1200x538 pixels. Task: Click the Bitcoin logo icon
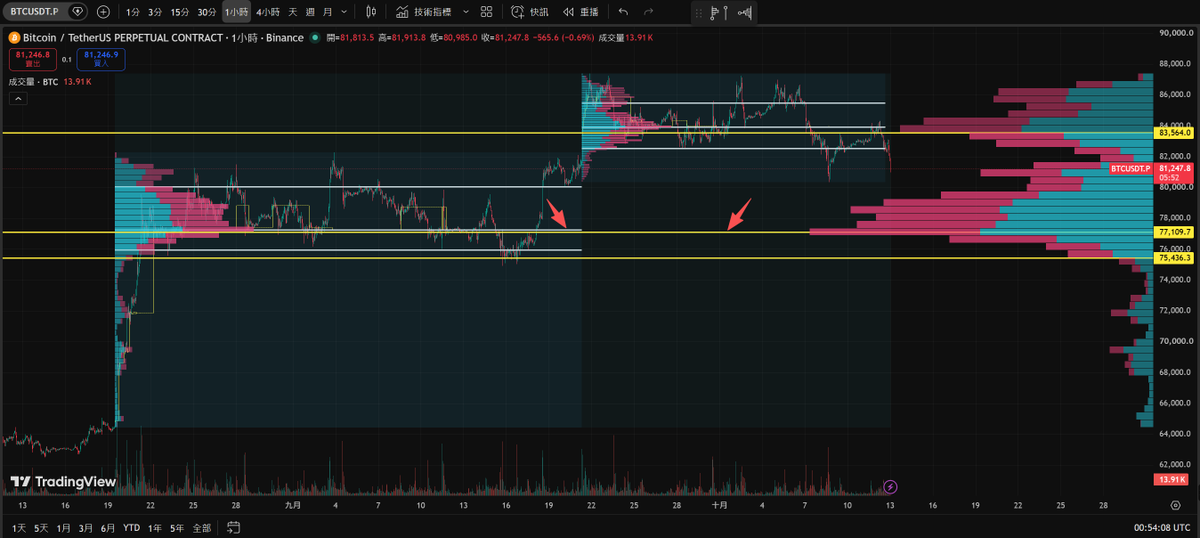click(x=14, y=37)
